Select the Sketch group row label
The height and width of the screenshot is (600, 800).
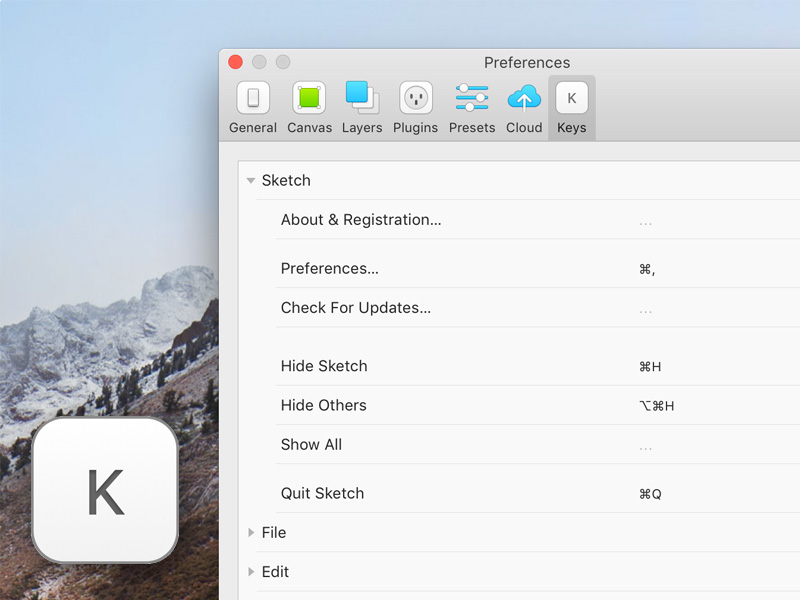pyautogui.click(x=286, y=181)
